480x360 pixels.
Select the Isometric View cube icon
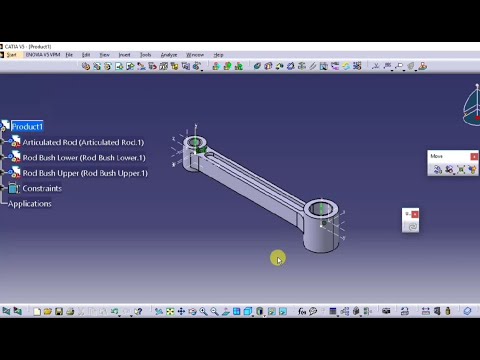(247, 311)
